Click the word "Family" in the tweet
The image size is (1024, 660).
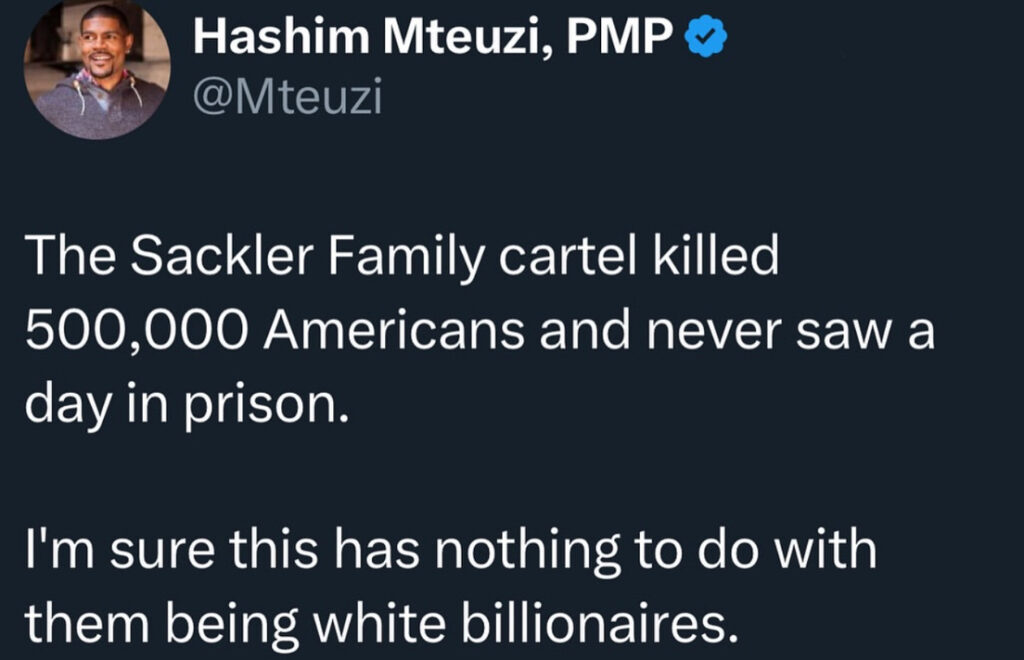click(376, 258)
